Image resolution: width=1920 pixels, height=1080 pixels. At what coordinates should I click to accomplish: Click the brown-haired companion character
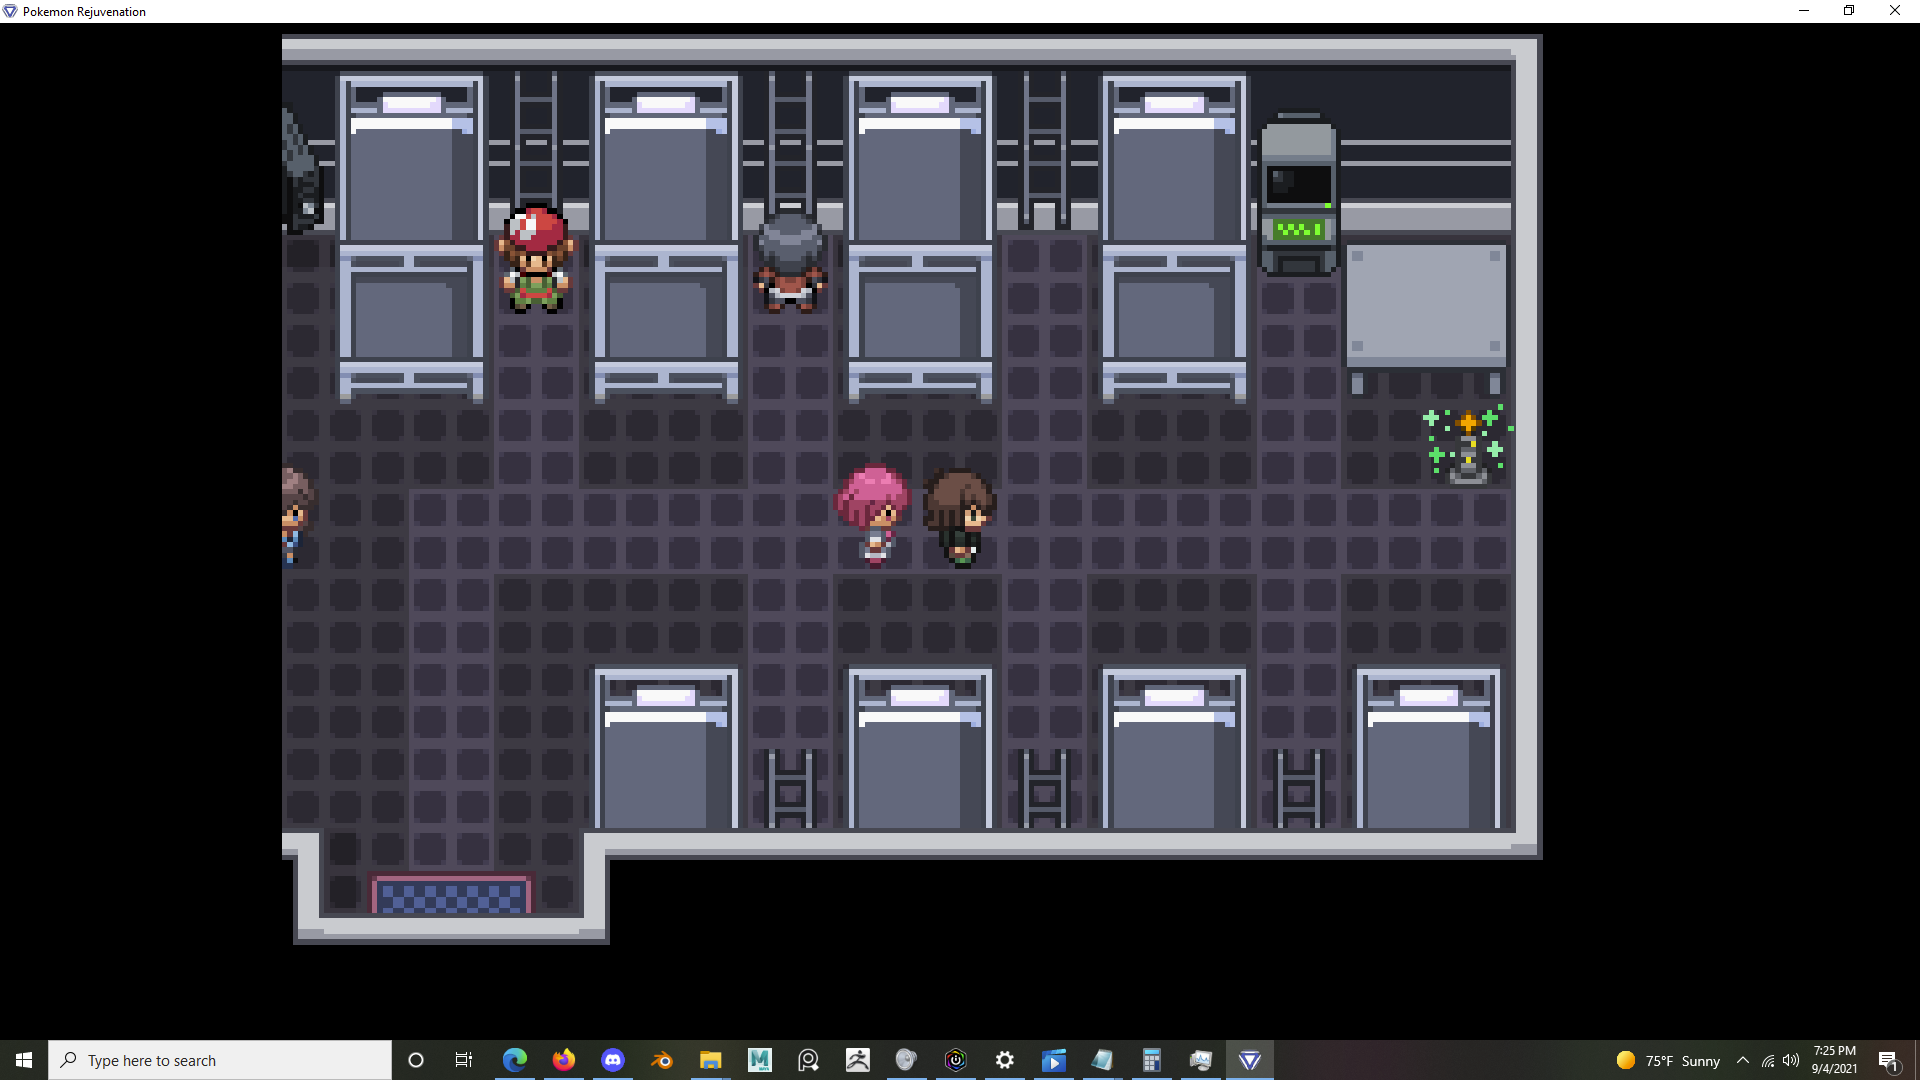(959, 517)
